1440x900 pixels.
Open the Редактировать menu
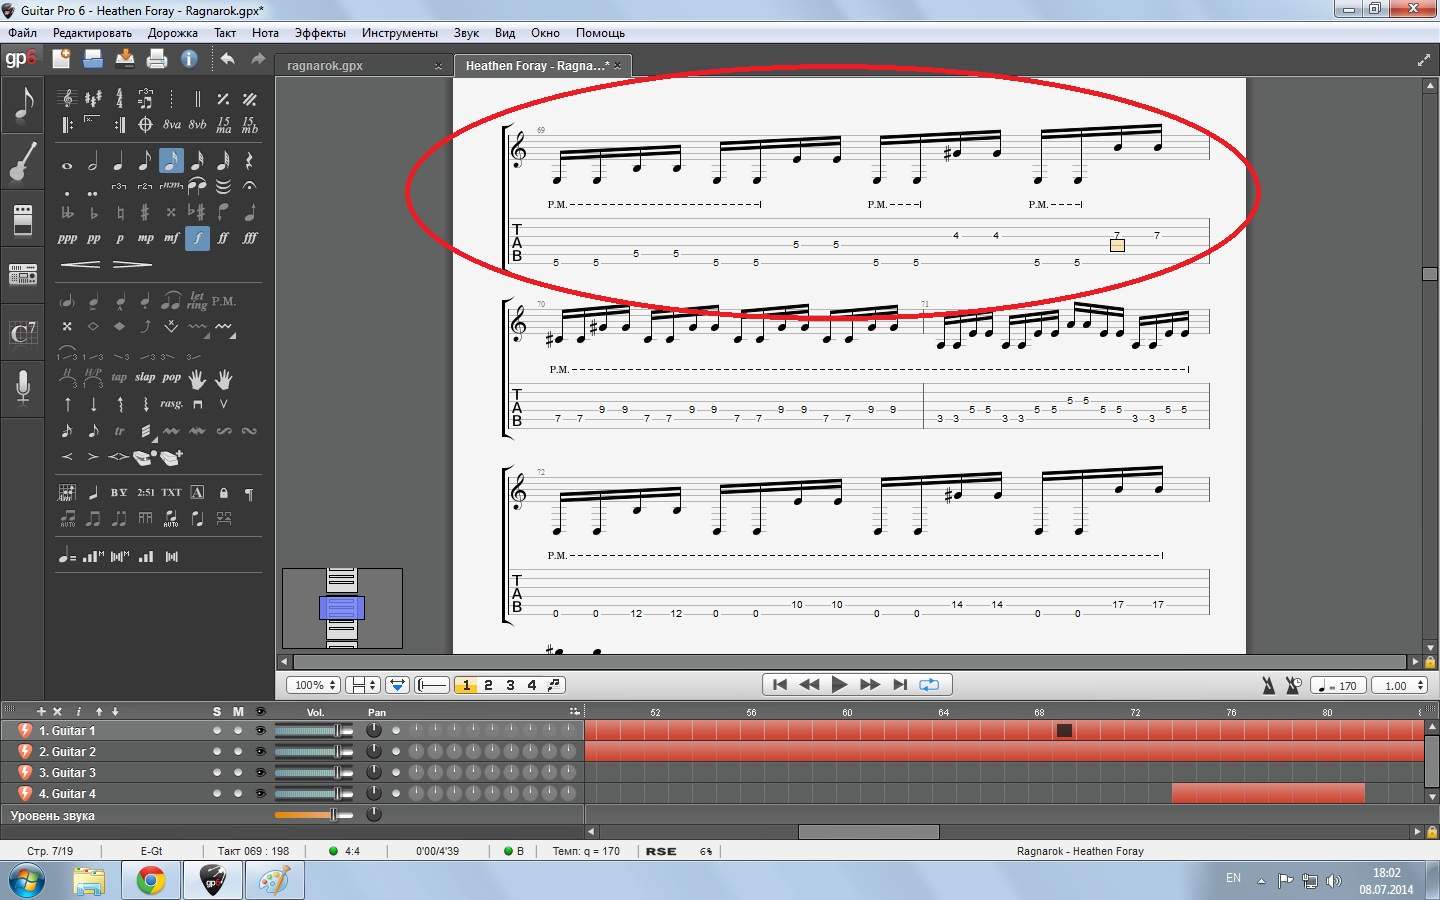click(92, 33)
